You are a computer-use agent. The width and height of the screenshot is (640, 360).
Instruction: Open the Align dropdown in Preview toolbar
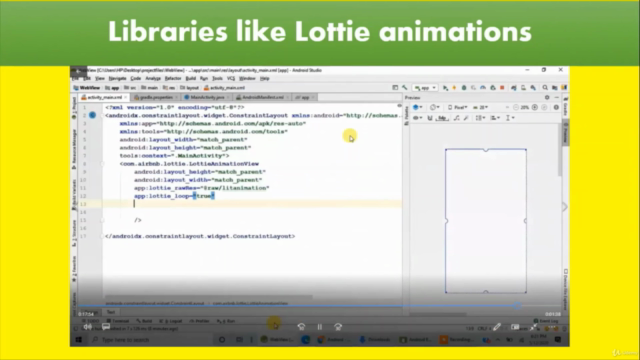tap(495, 118)
